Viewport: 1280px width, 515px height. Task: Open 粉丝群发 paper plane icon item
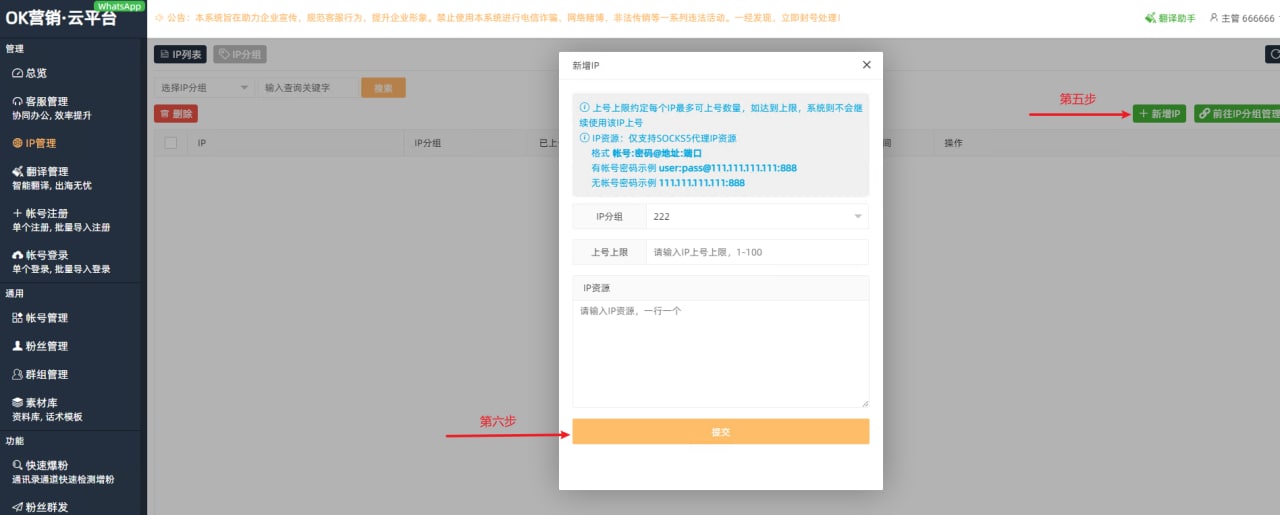17,507
